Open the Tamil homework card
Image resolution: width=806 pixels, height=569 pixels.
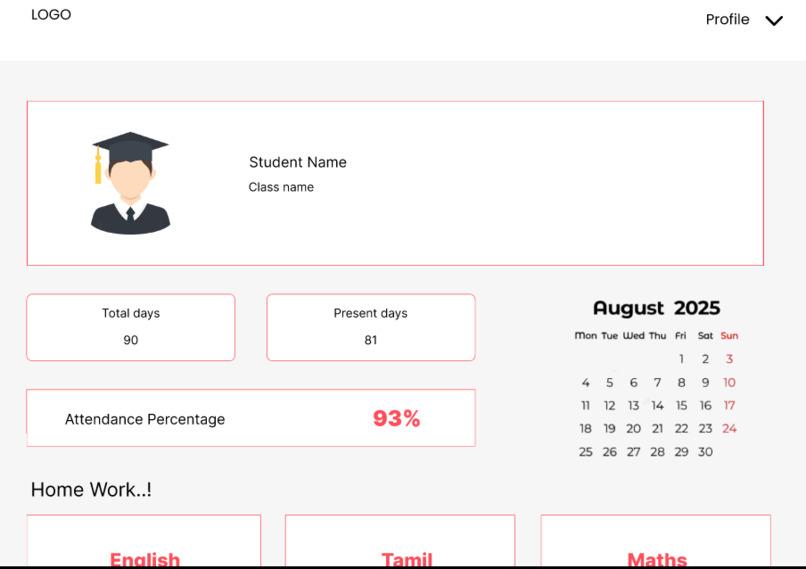point(400,540)
